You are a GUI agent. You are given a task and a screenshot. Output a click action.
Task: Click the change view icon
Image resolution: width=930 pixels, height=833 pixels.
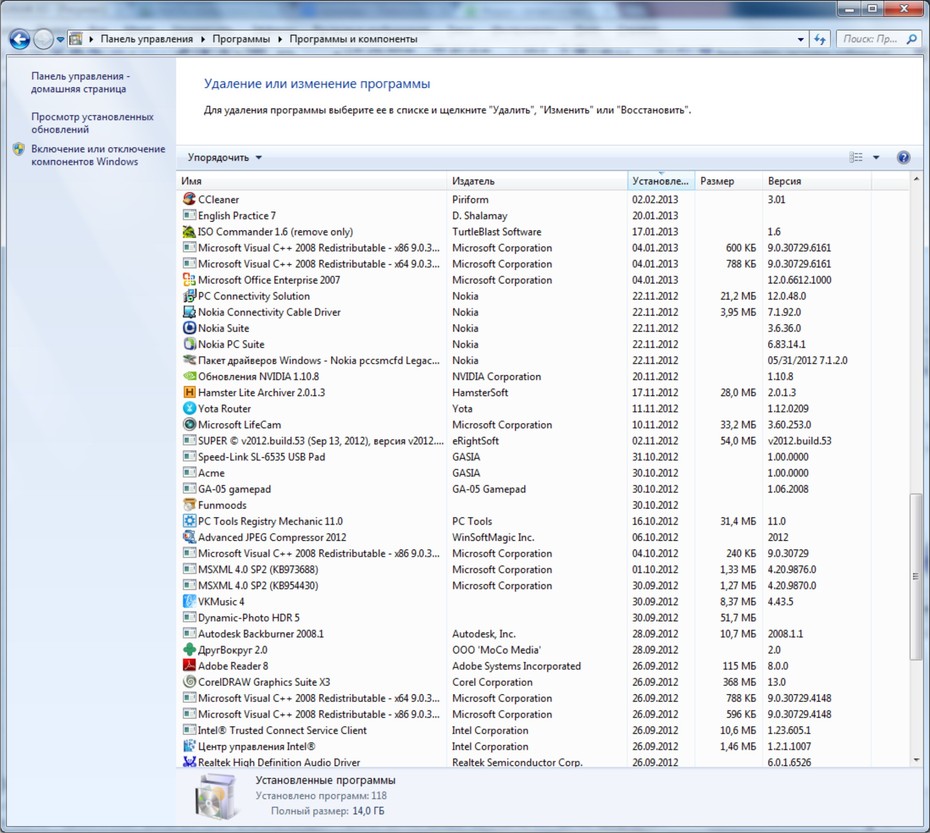(x=856, y=157)
